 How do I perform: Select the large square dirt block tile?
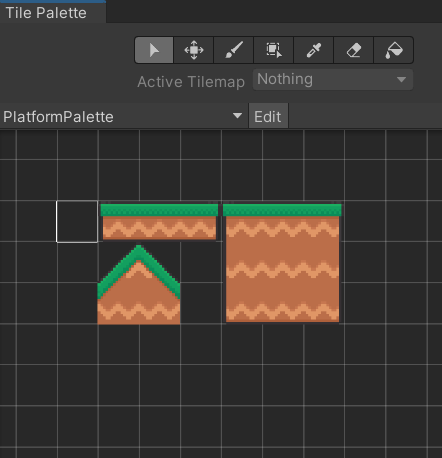(x=282, y=263)
